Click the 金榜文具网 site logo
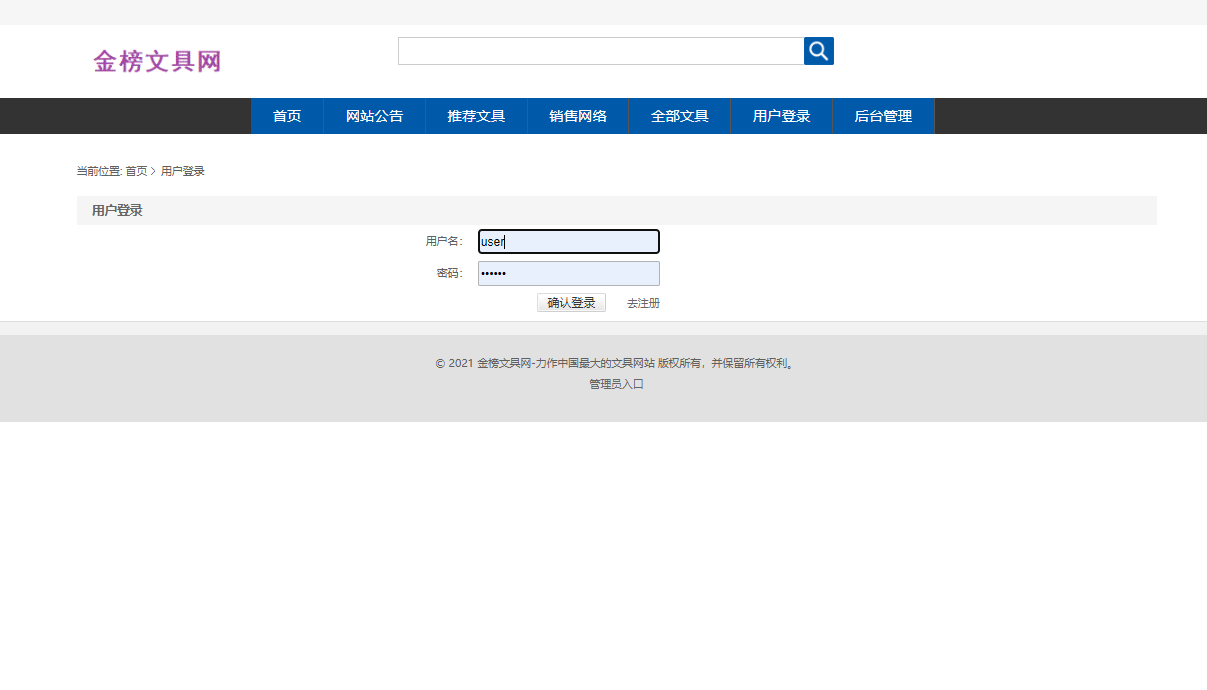 pyautogui.click(x=156, y=61)
